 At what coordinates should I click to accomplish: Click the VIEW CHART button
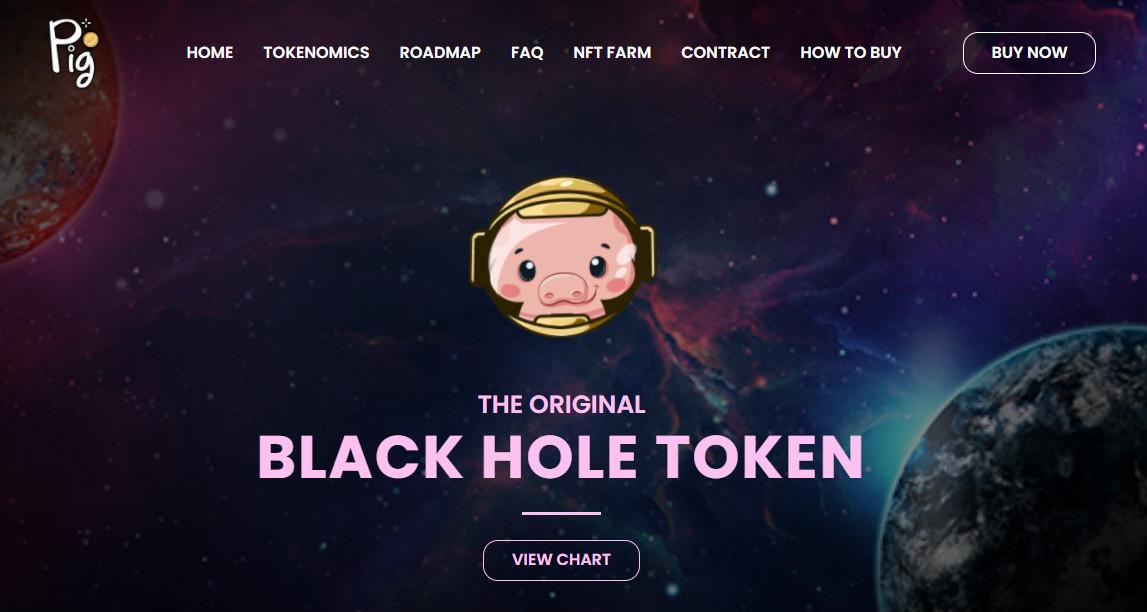561,560
